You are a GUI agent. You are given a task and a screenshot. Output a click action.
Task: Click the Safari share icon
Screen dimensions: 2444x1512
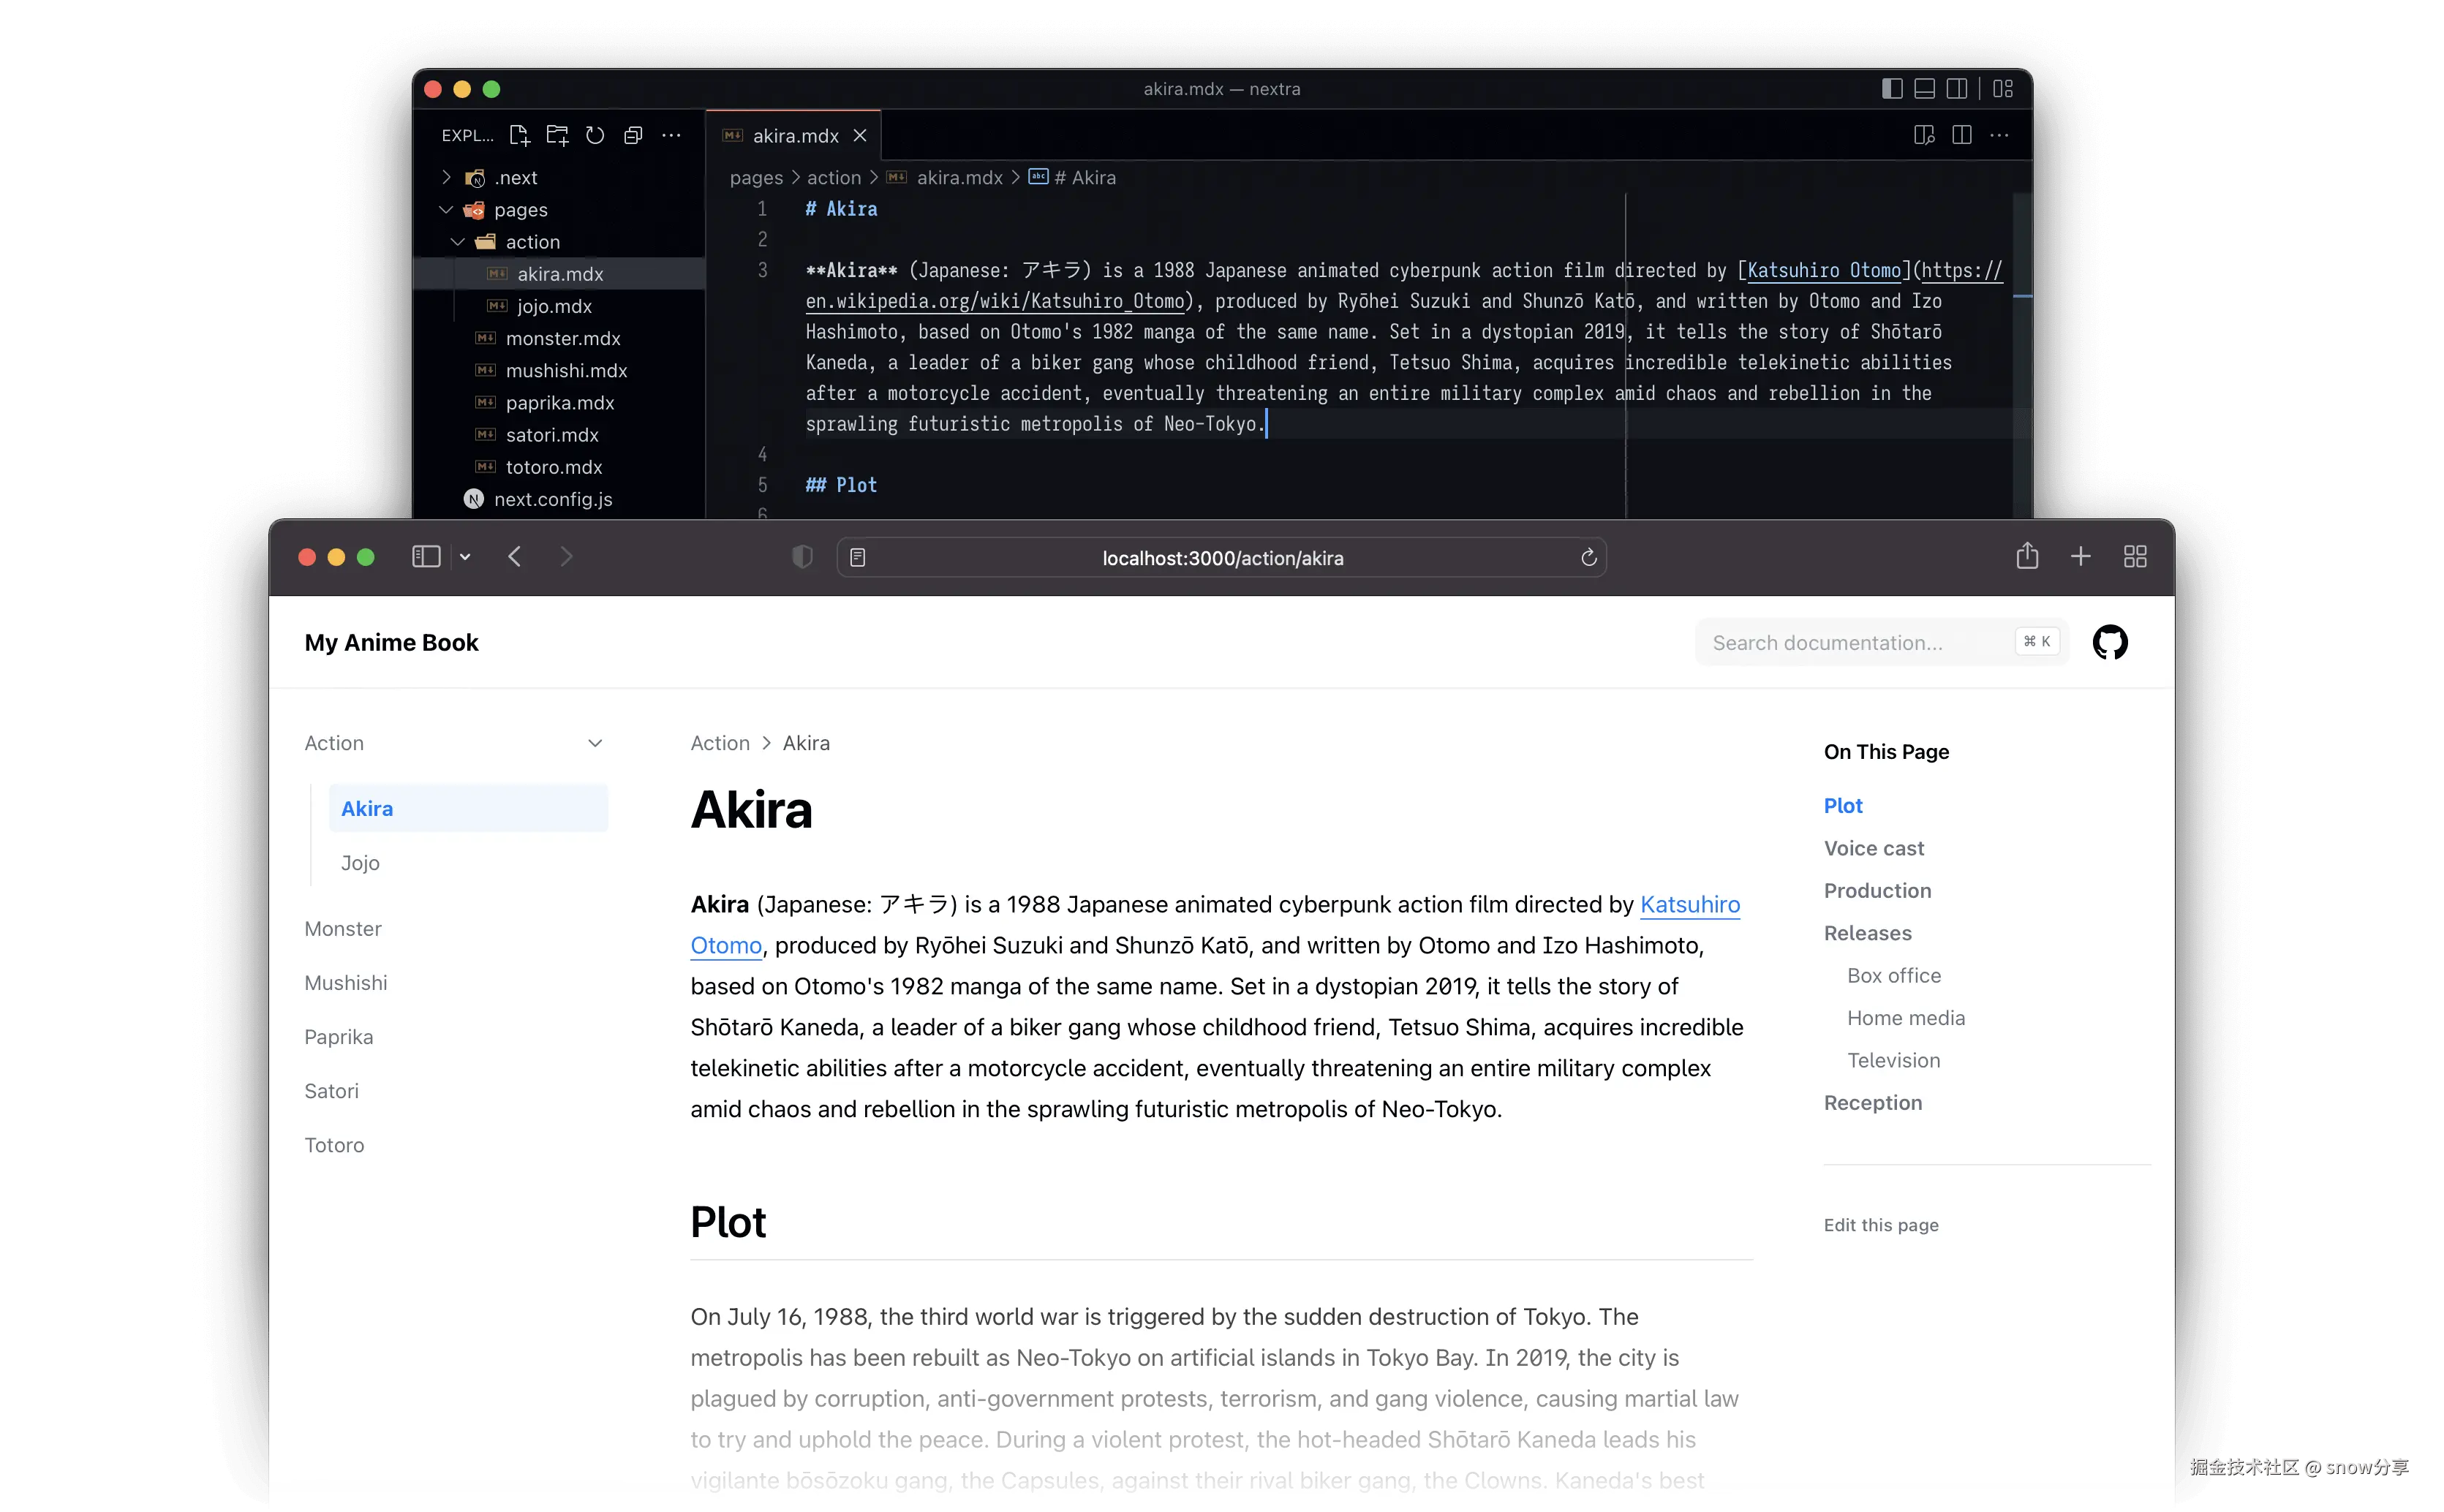pyautogui.click(x=2027, y=556)
